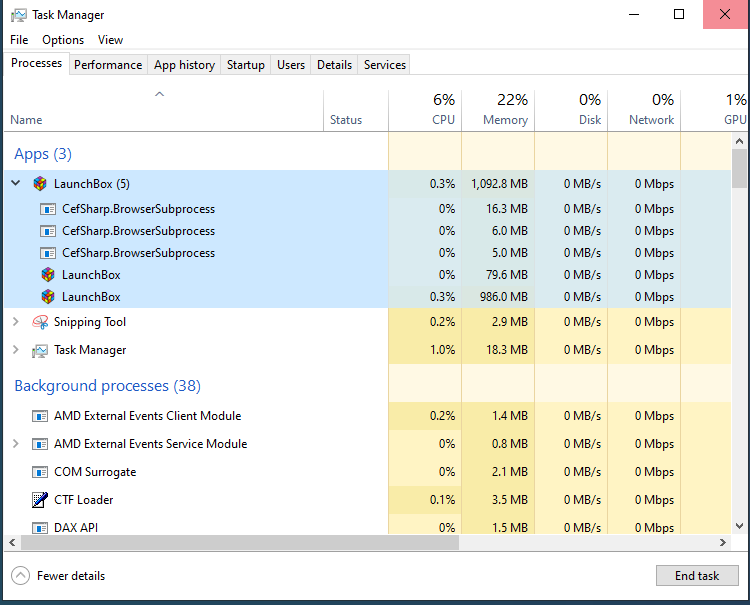Sort by the Network column header
Screen dimensions: 750x605
coord(644,110)
